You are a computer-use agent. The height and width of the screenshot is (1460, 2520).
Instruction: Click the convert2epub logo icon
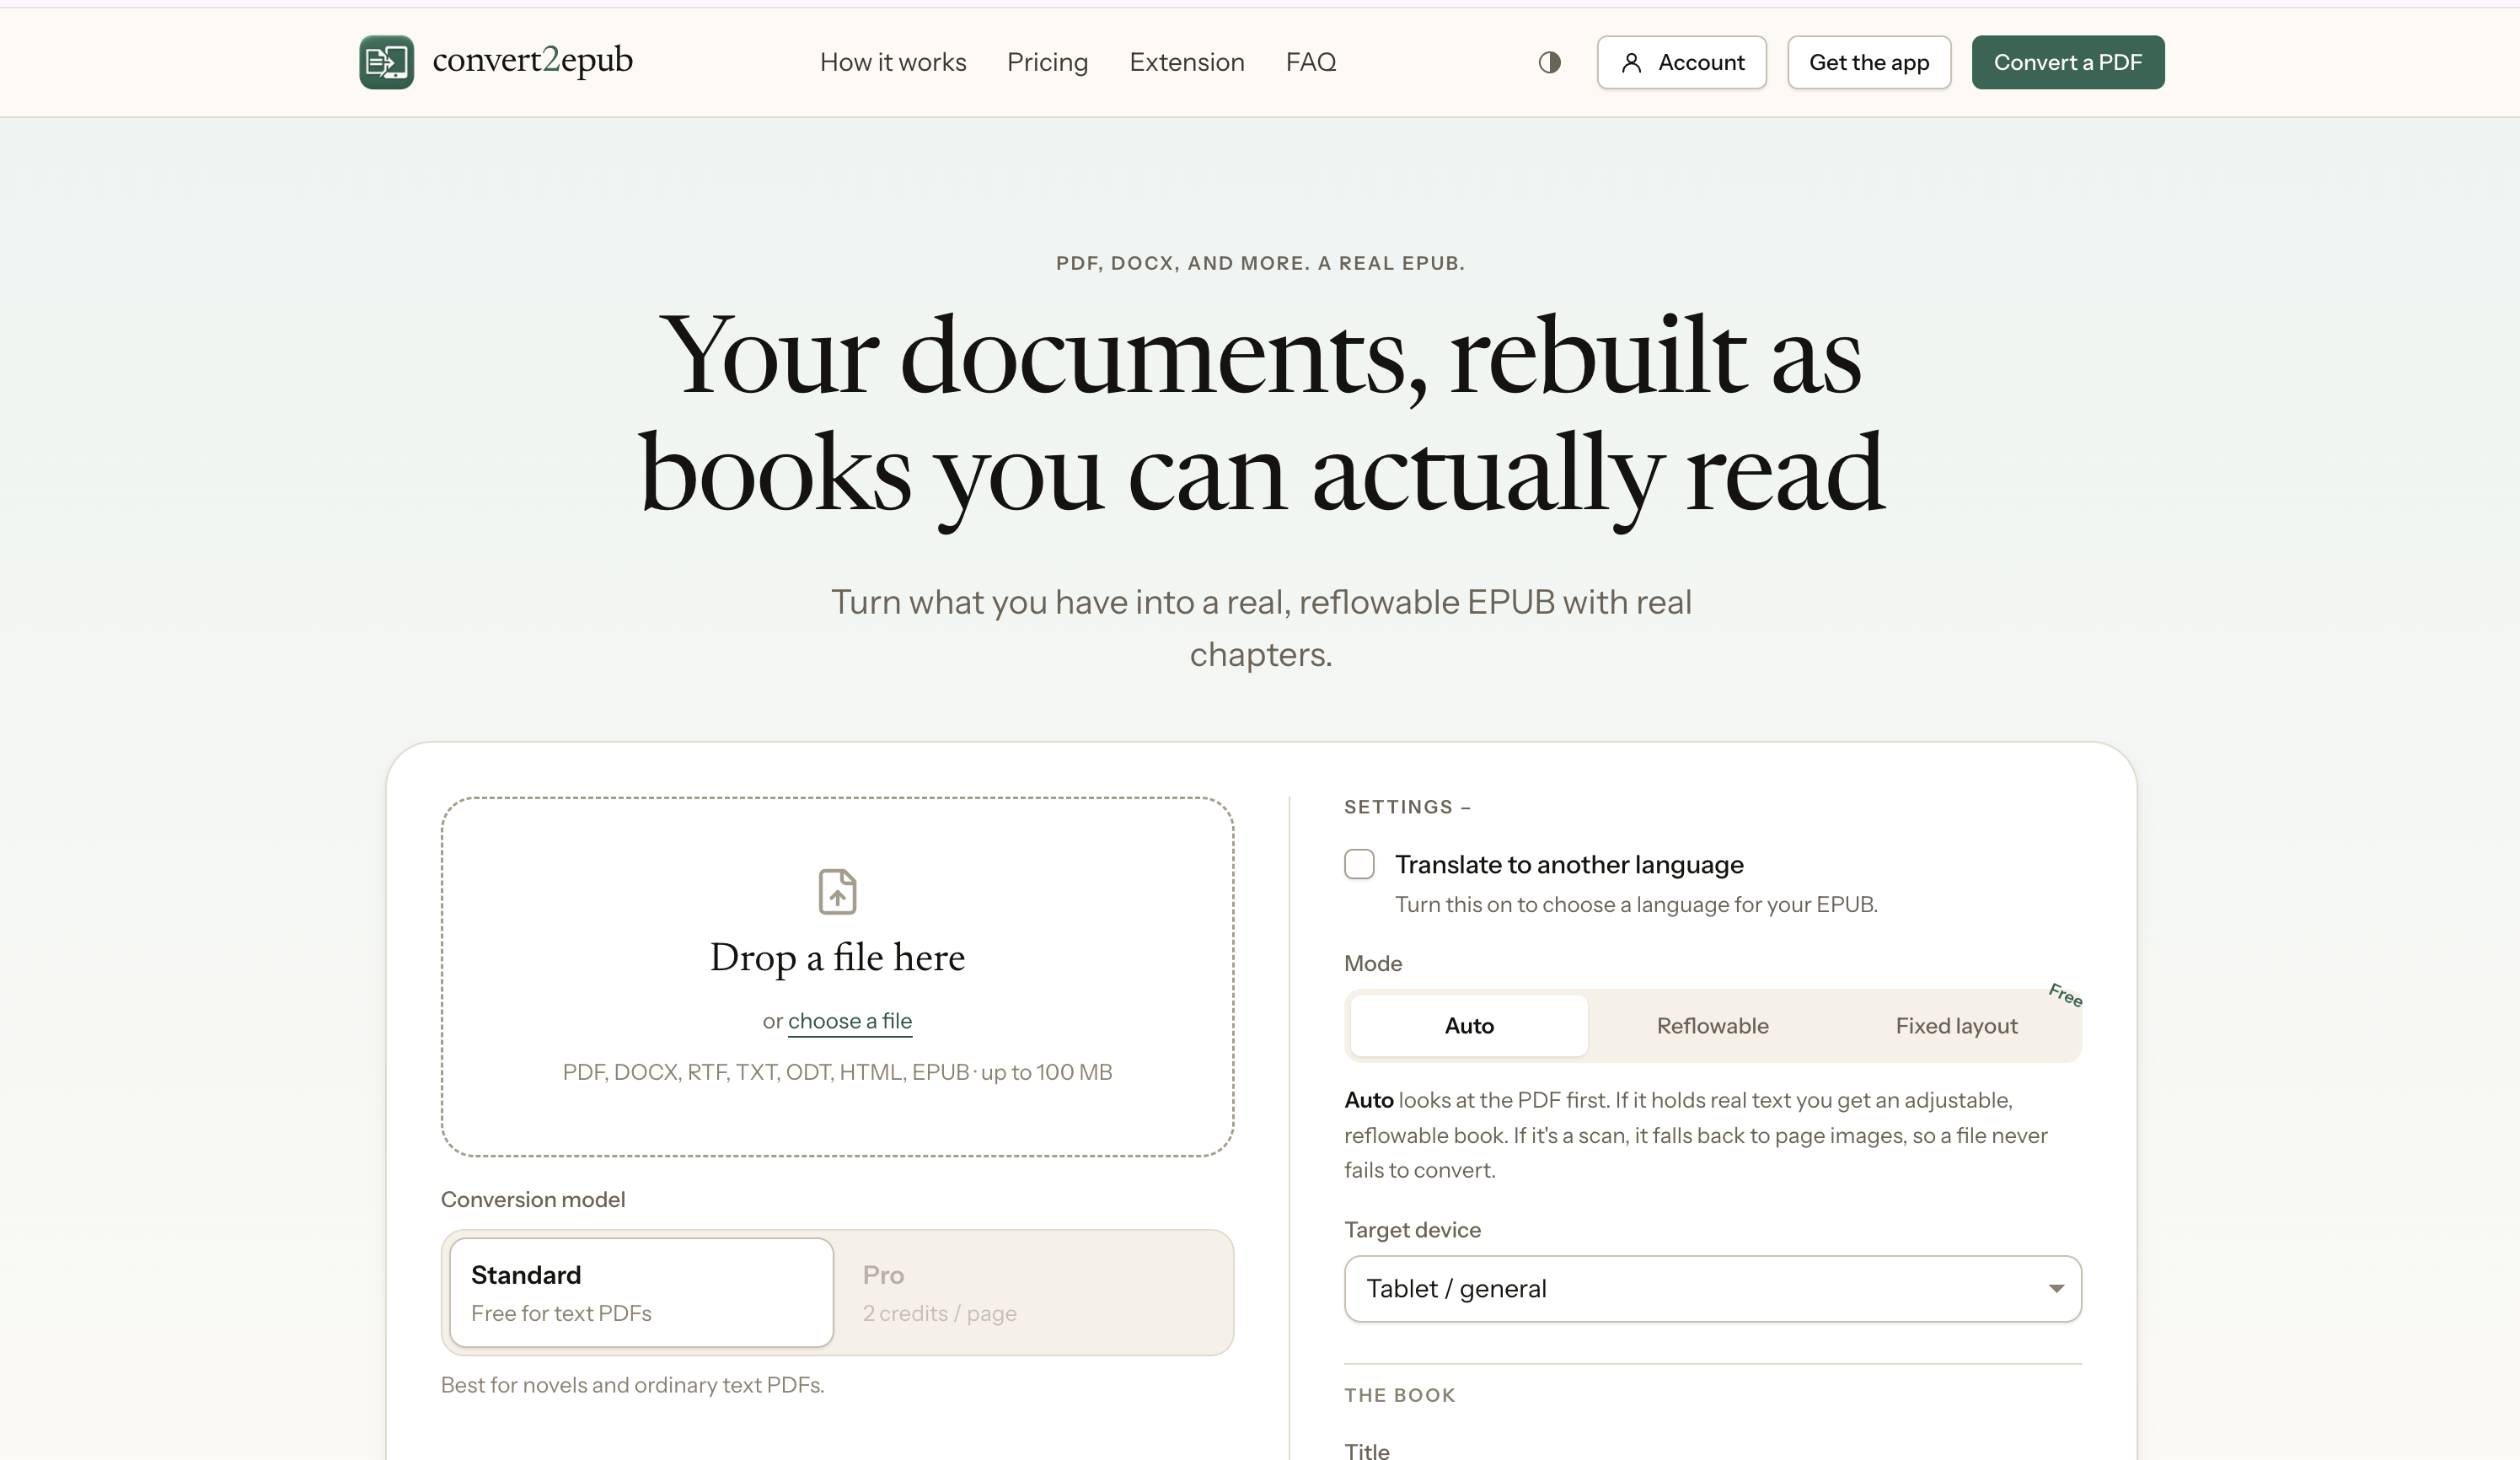tap(386, 62)
